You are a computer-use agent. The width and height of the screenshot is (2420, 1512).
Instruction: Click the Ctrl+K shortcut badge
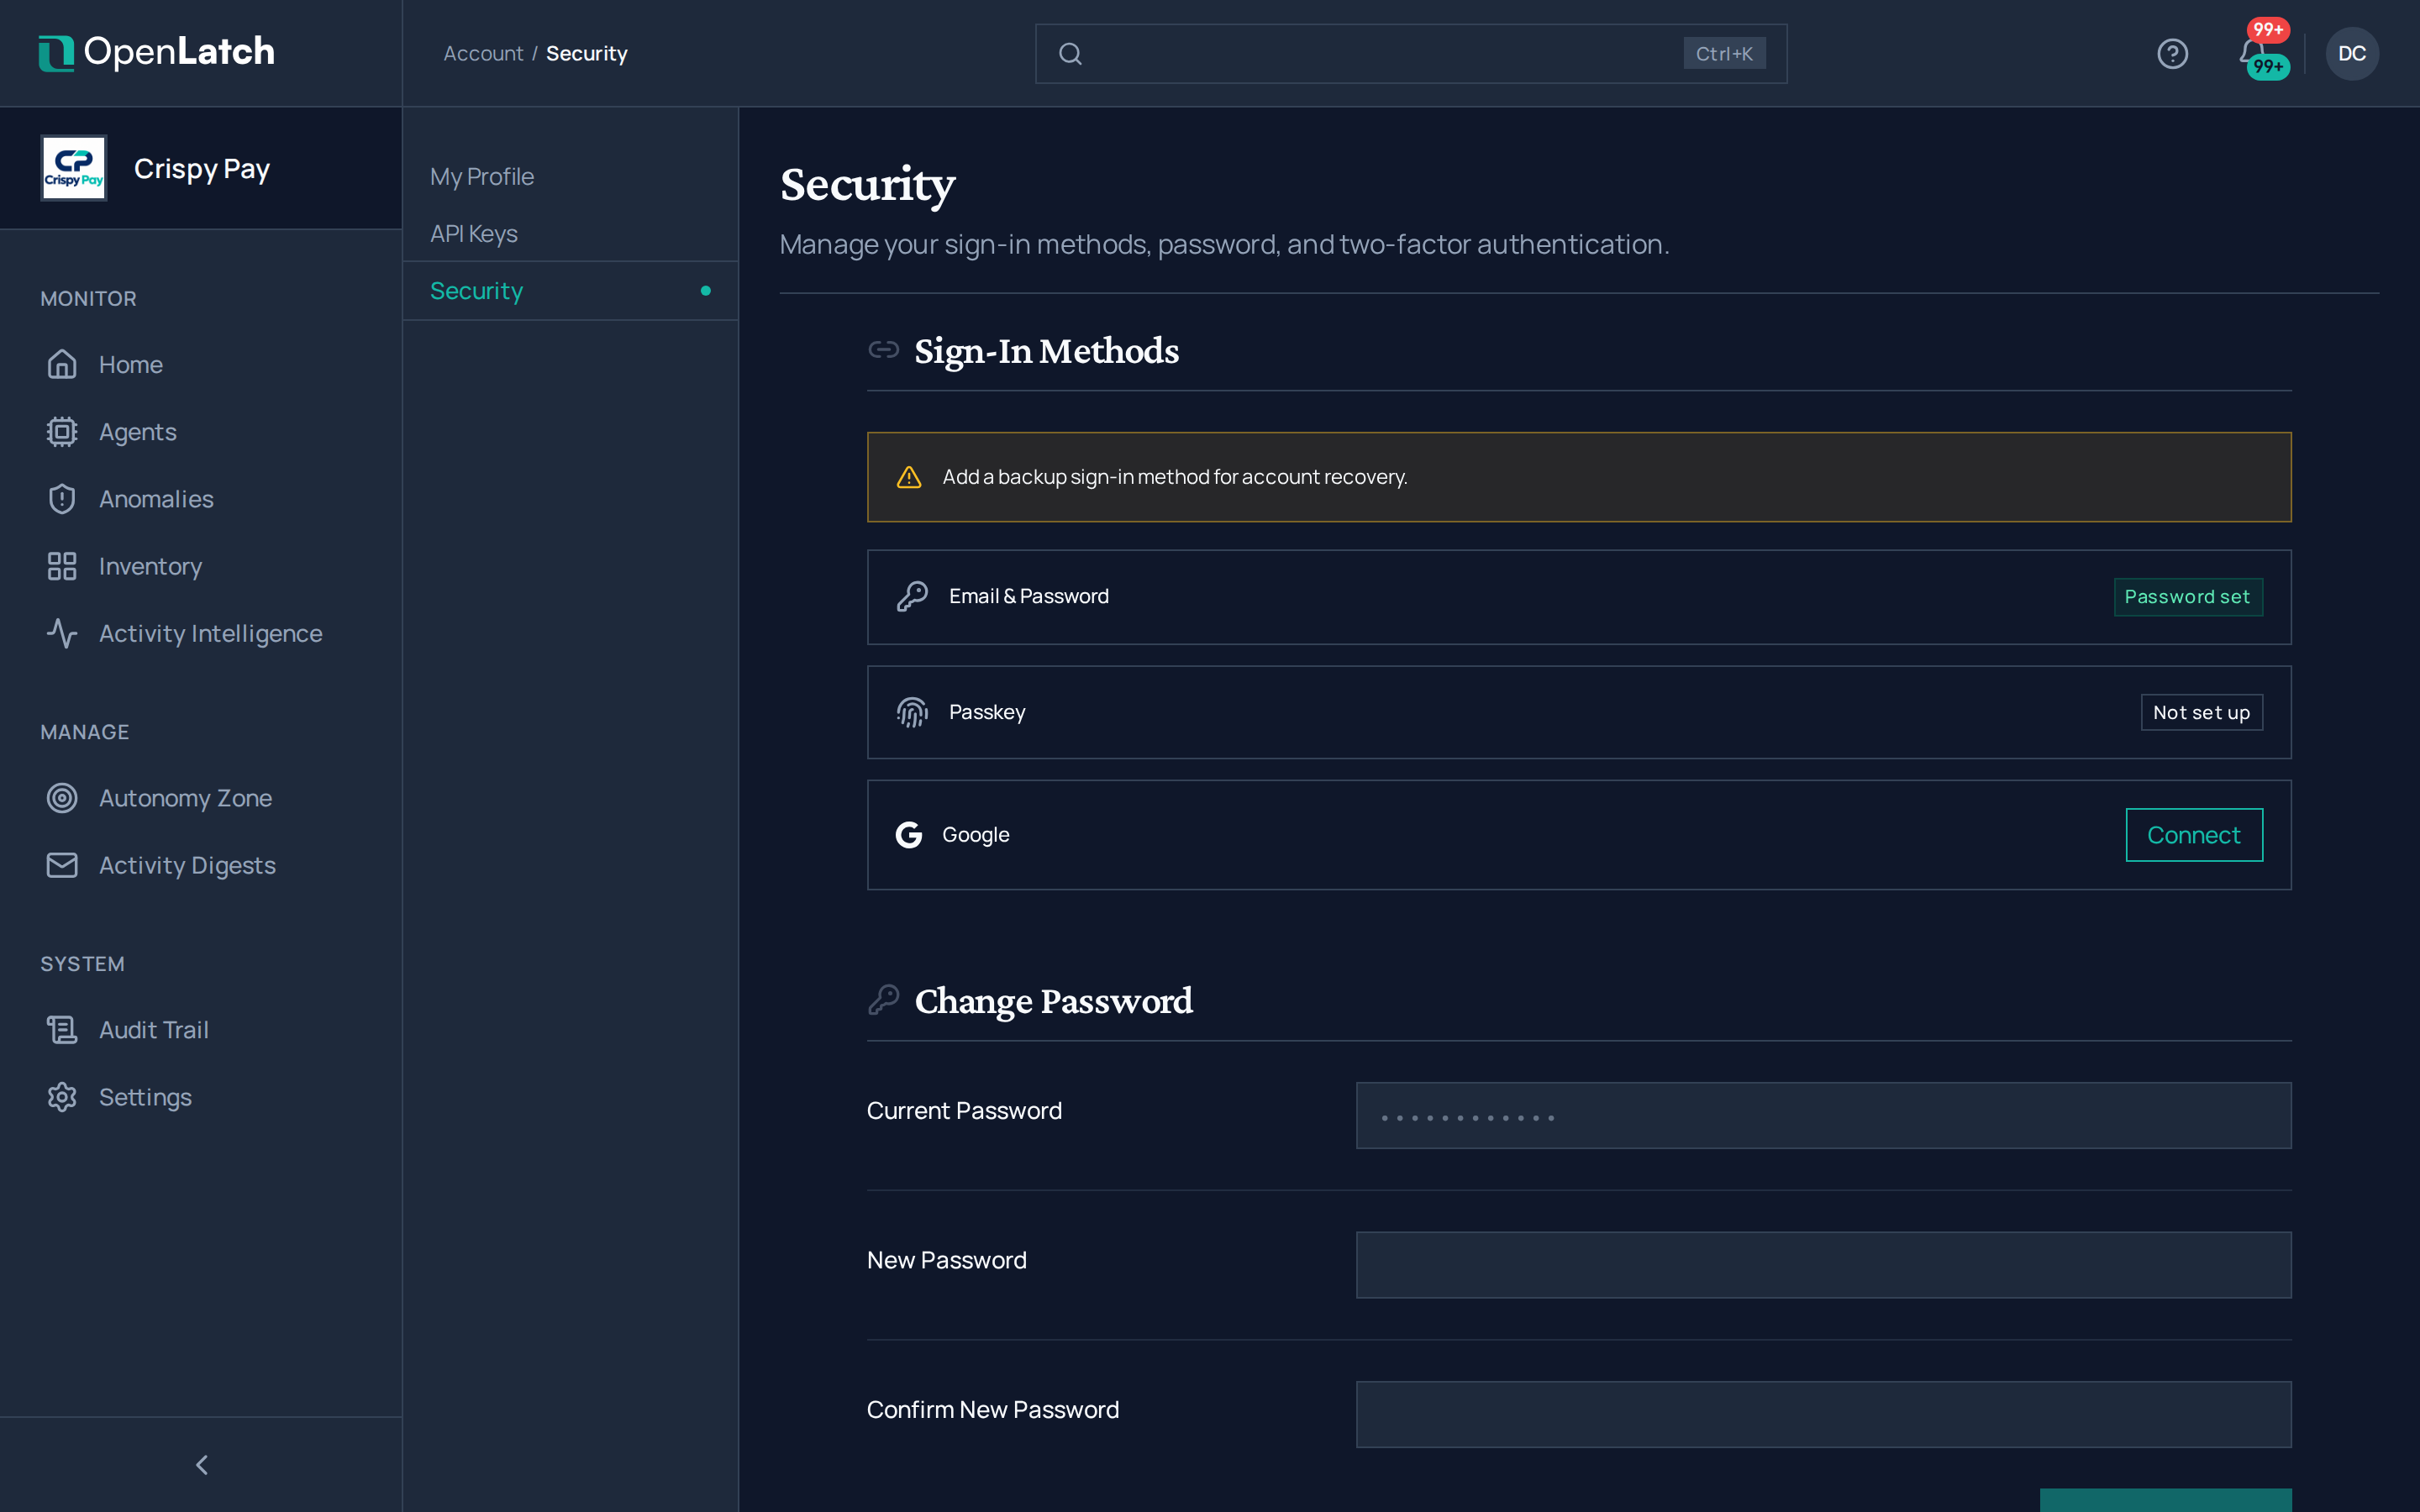1724,54
